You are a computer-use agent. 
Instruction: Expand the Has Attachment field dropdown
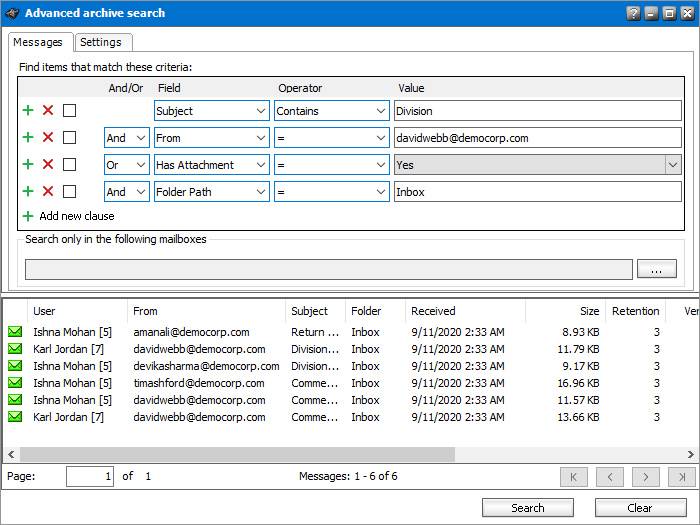[261, 165]
